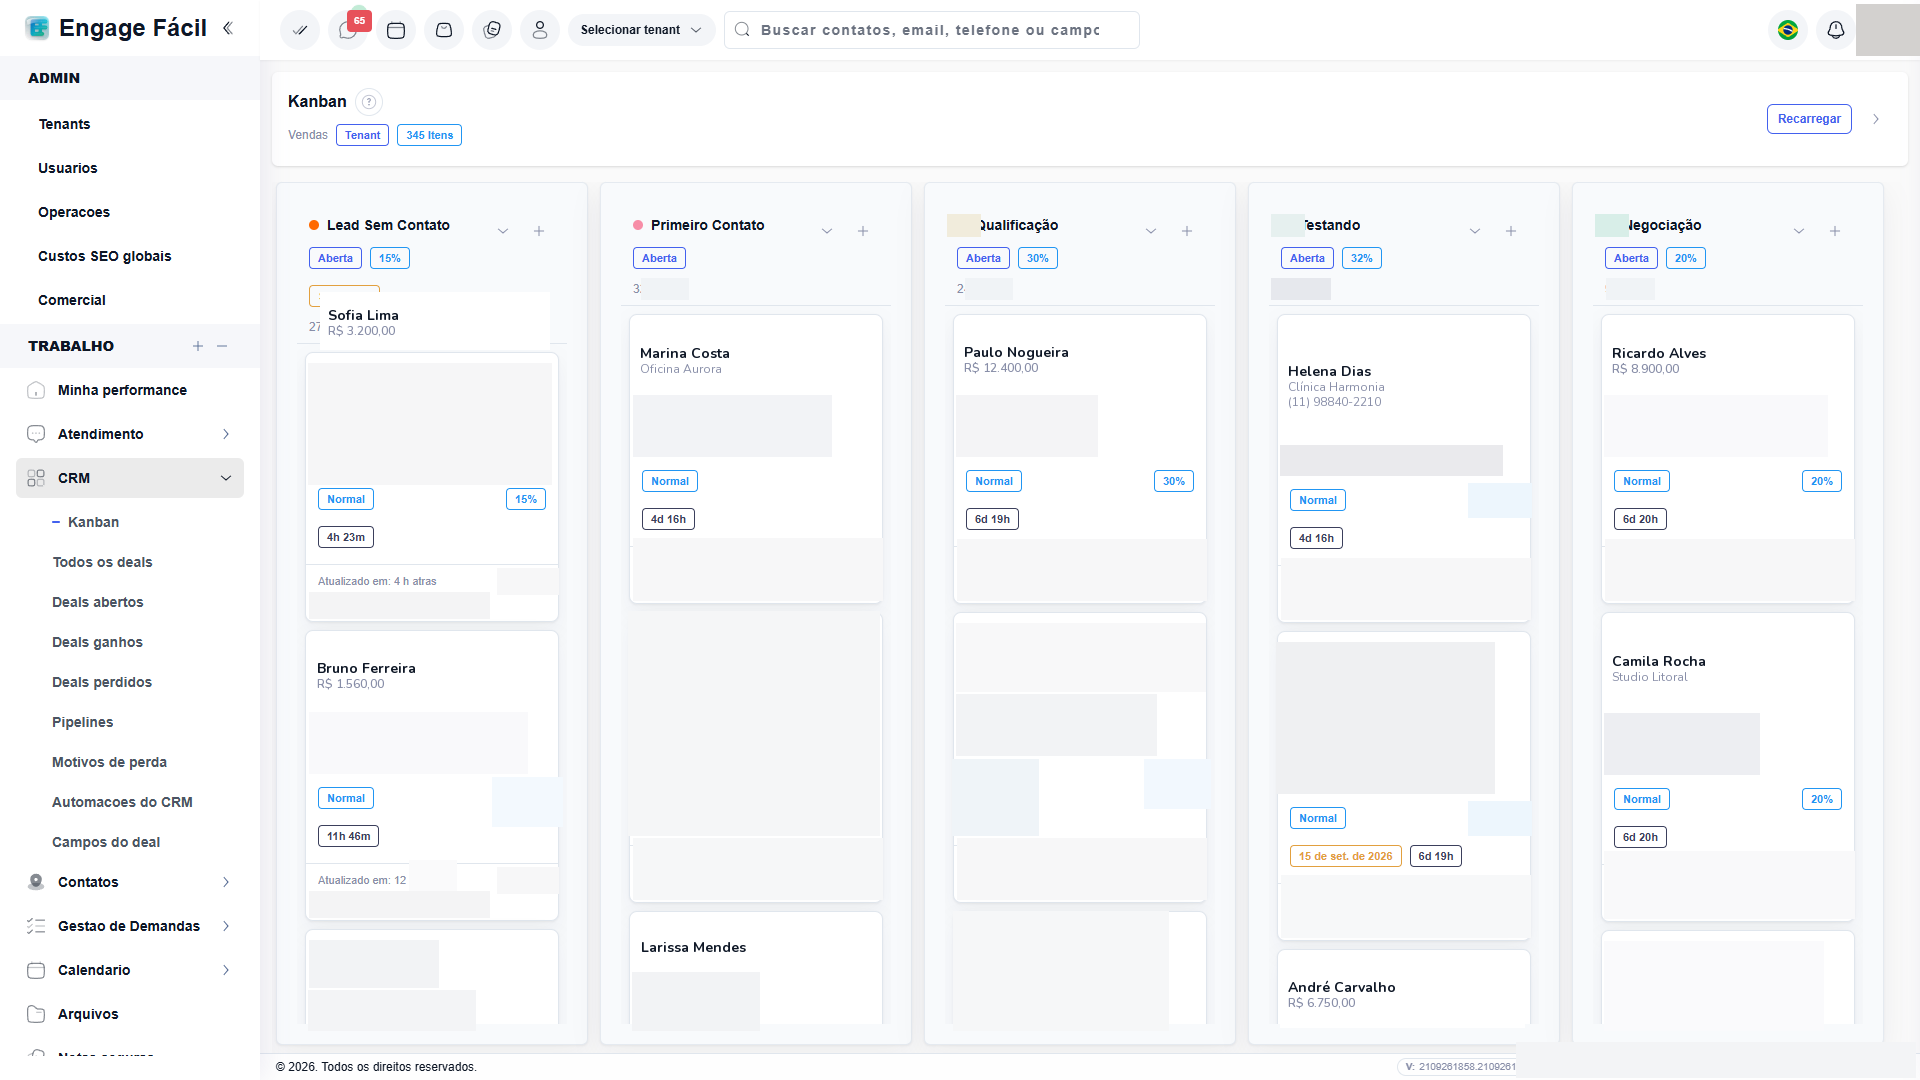Viewport: 1920px width, 1080px height.
Task: Expand Qualificação column options chevron
Action: pyautogui.click(x=1151, y=231)
